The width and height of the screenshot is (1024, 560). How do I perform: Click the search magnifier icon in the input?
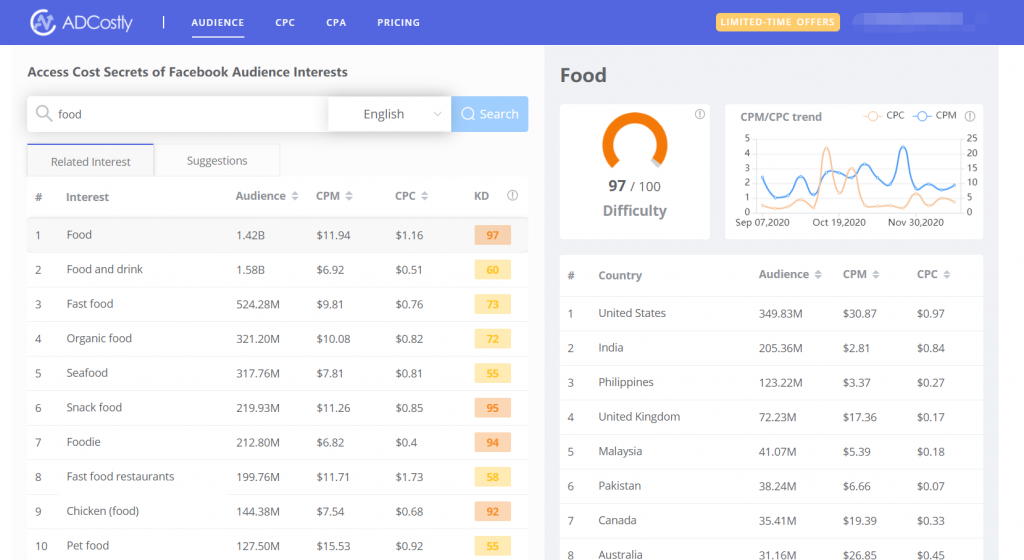[x=44, y=114]
